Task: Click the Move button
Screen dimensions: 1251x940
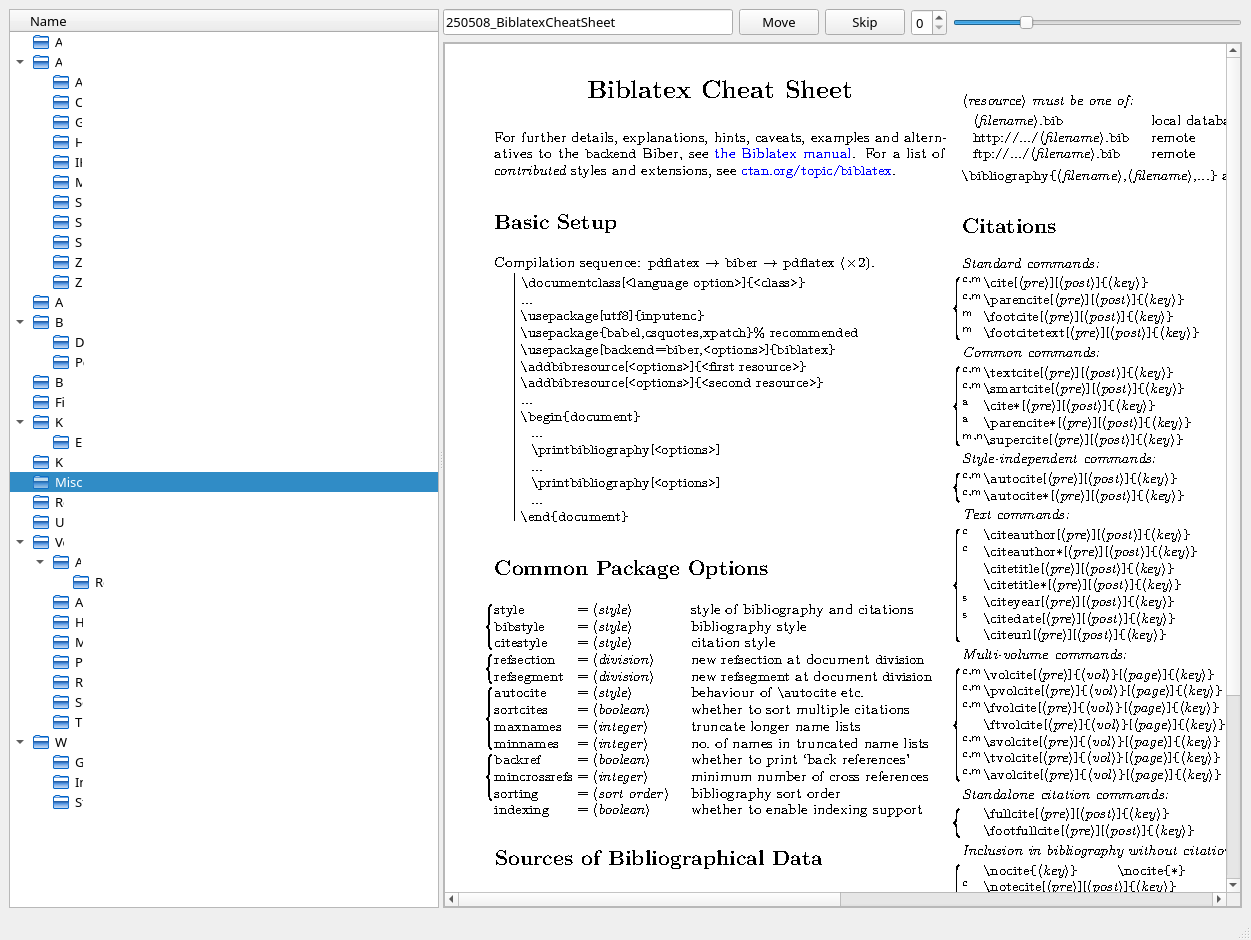Action: [x=779, y=22]
